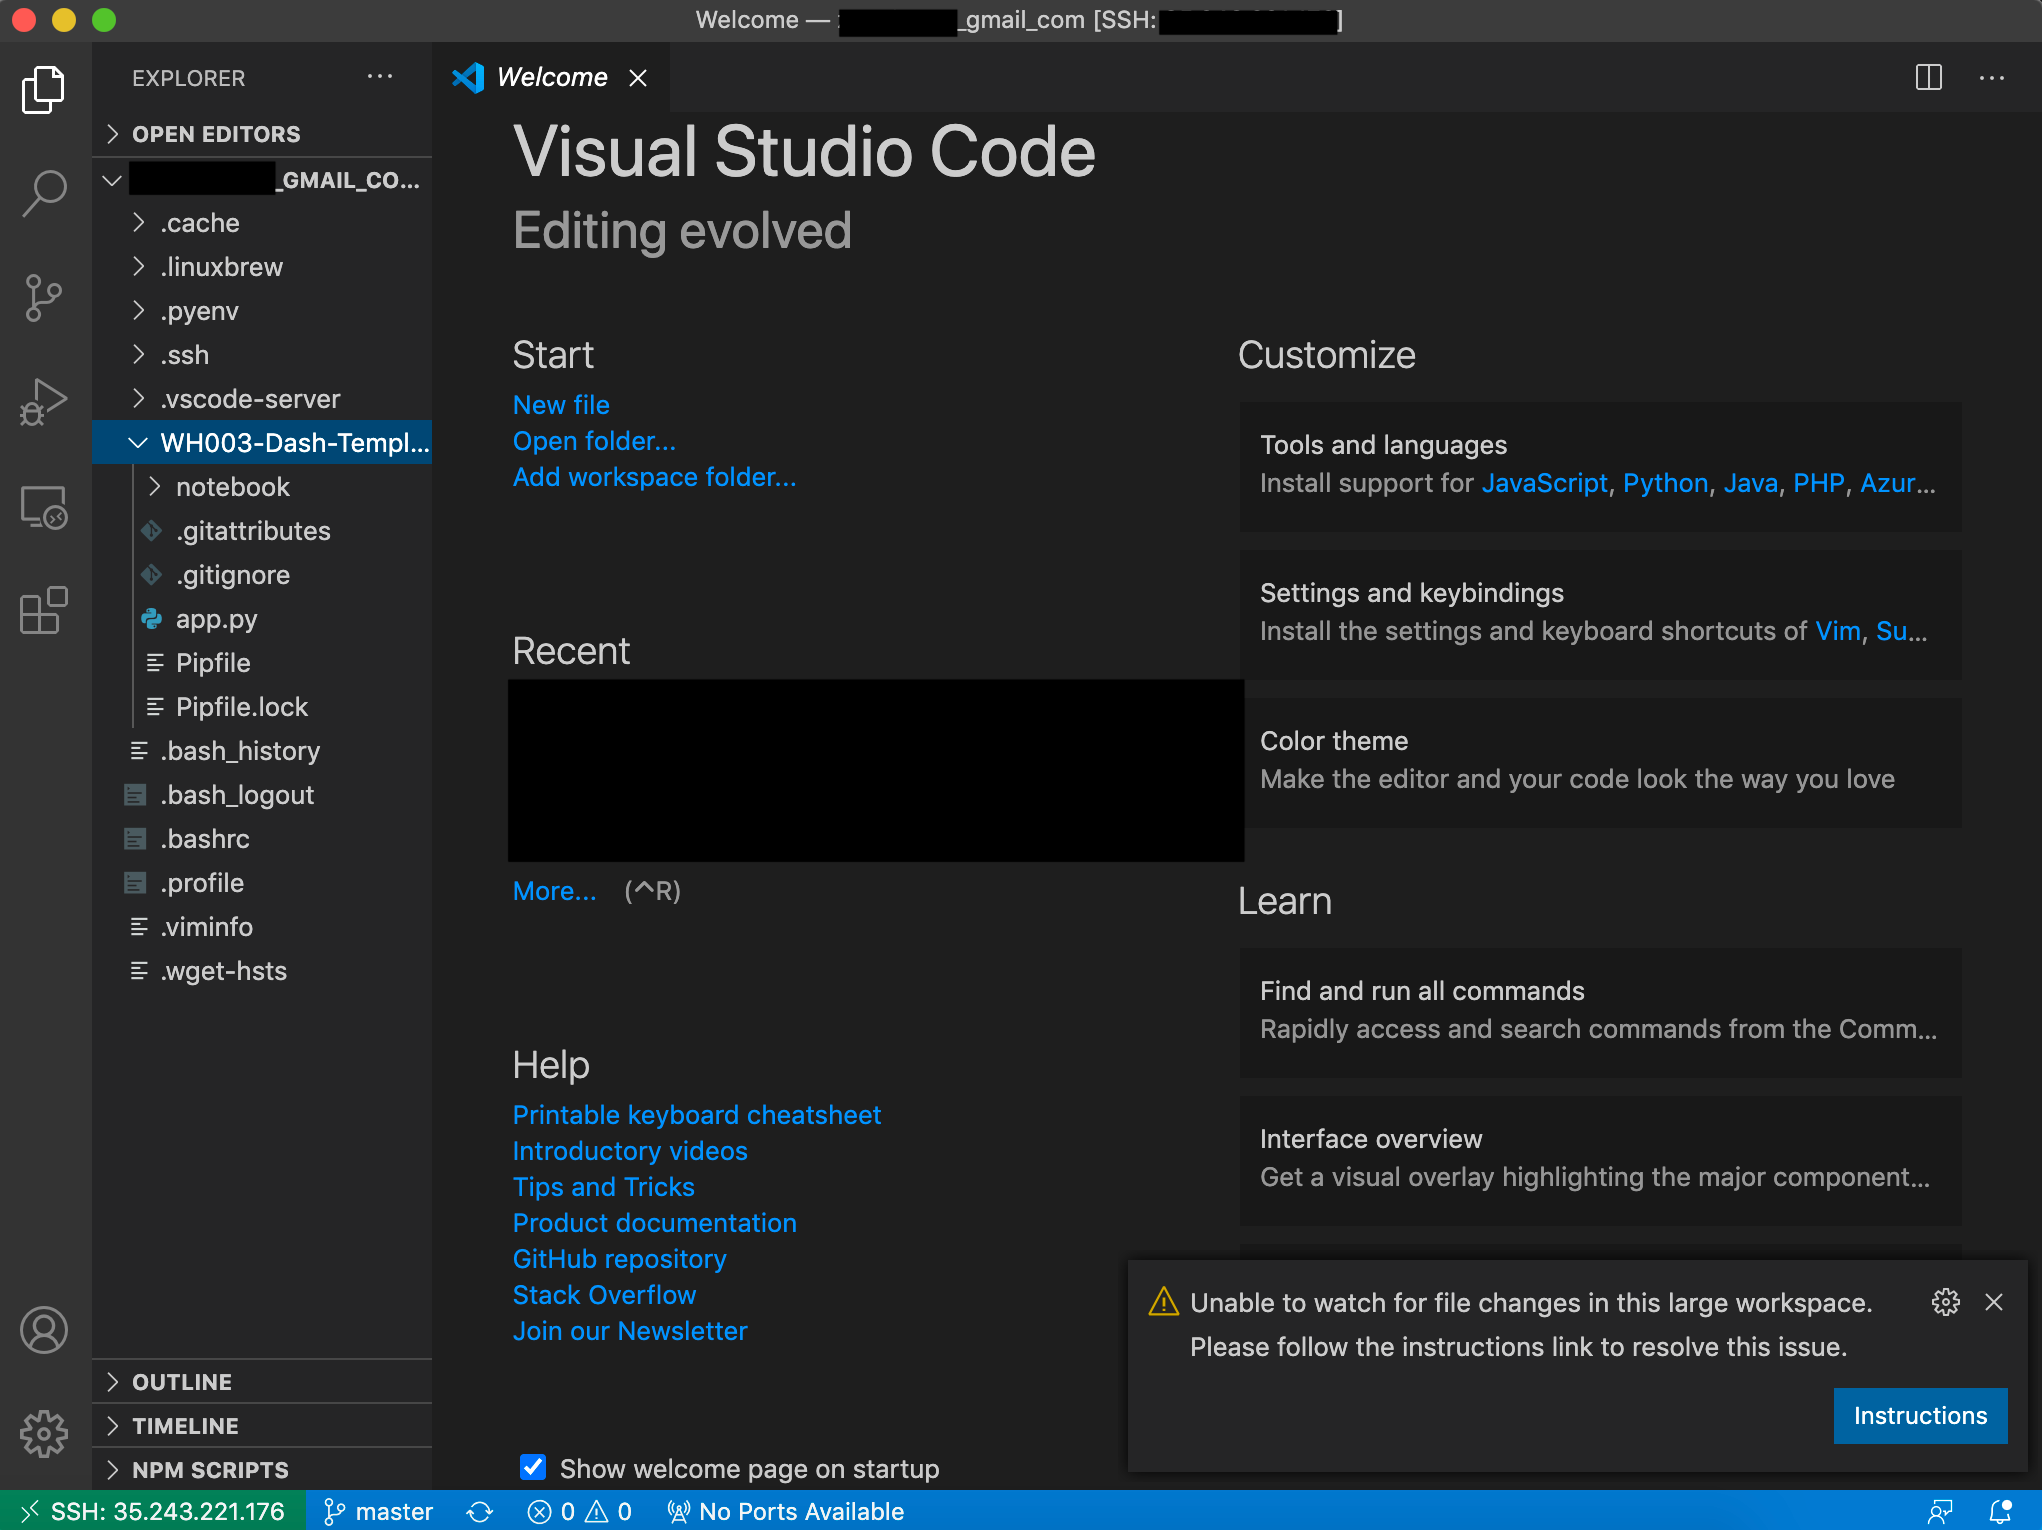Screen dimensions: 2042x1530
Task: Install Vim keybindings link
Action: click(1838, 631)
